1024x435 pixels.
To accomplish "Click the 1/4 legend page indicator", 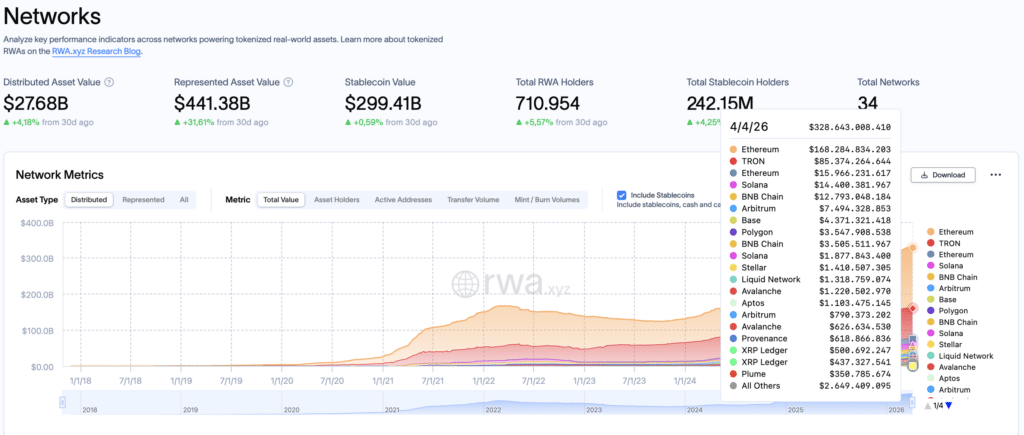I will point(938,406).
